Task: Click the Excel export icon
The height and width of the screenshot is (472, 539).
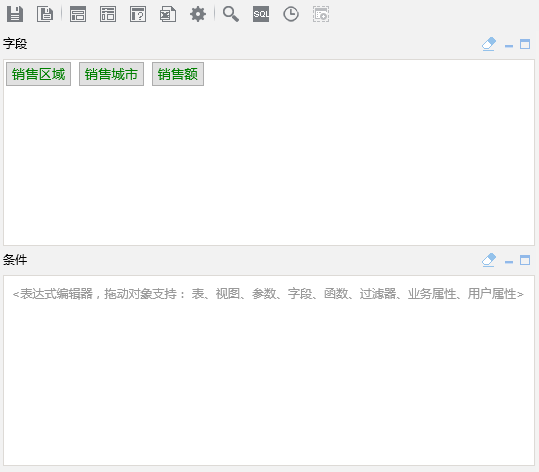Action: coord(168,14)
